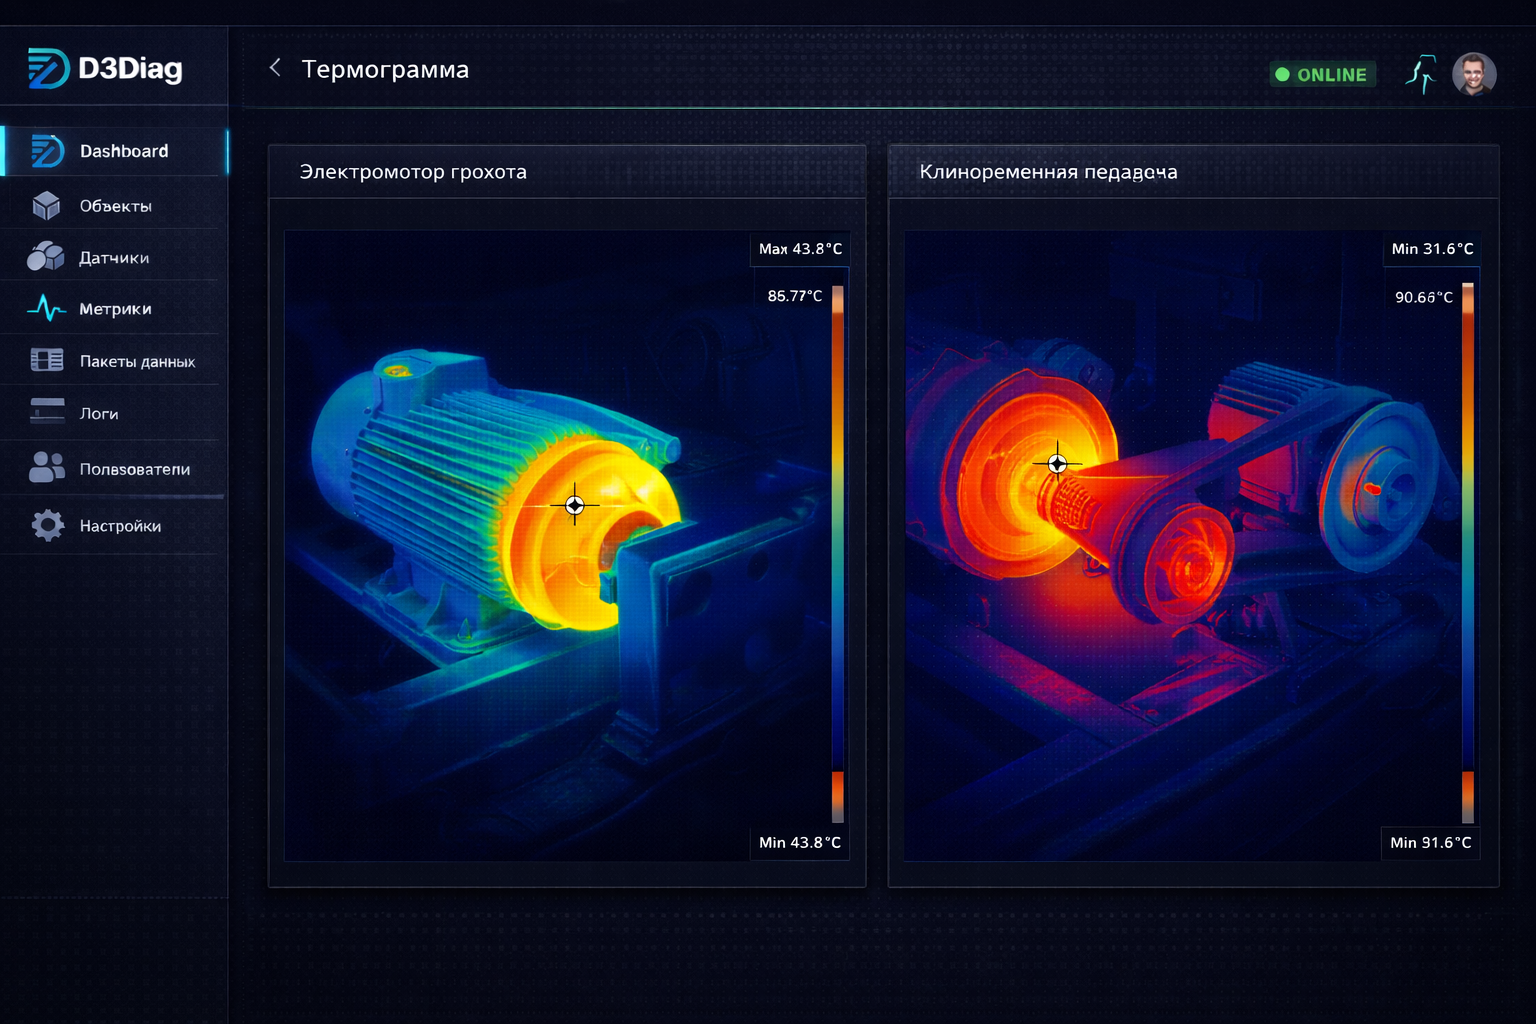Viewport: 1536px width, 1024px height.
Task: Click the Термограмма page title
Action: pos(385,69)
